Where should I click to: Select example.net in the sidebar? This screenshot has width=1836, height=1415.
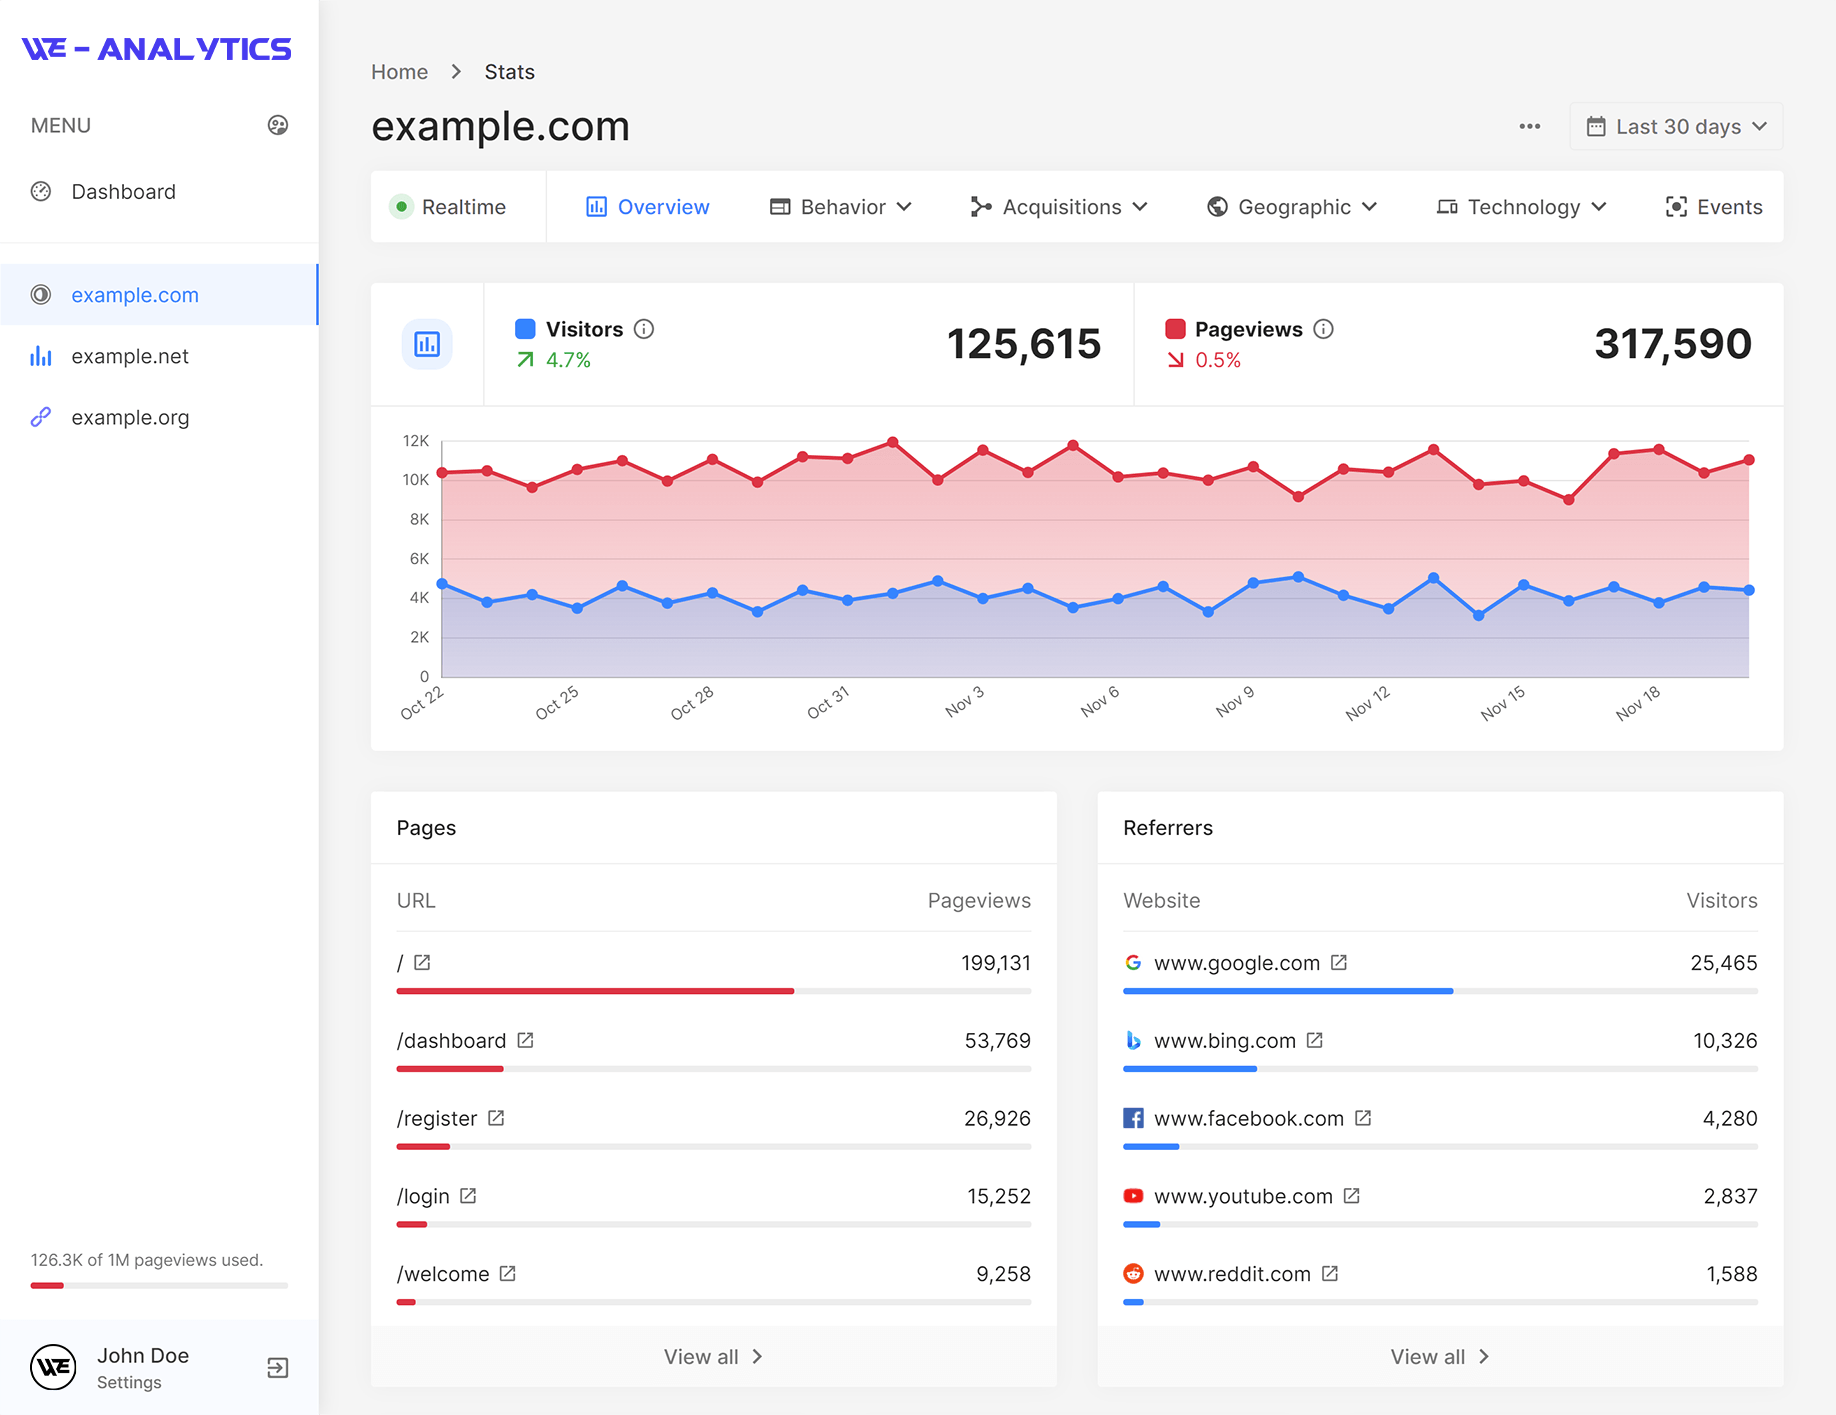coord(129,356)
